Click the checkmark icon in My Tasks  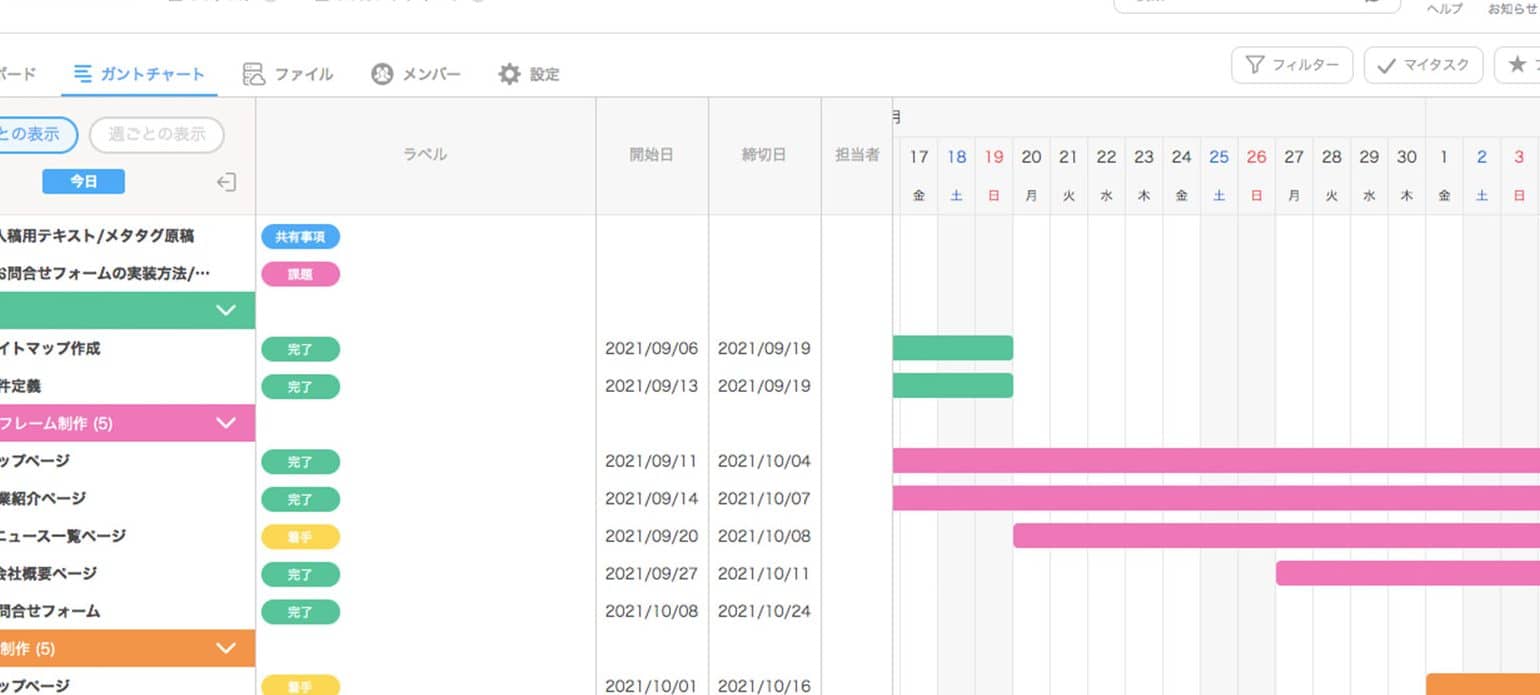pyautogui.click(x=1386, y=66)
